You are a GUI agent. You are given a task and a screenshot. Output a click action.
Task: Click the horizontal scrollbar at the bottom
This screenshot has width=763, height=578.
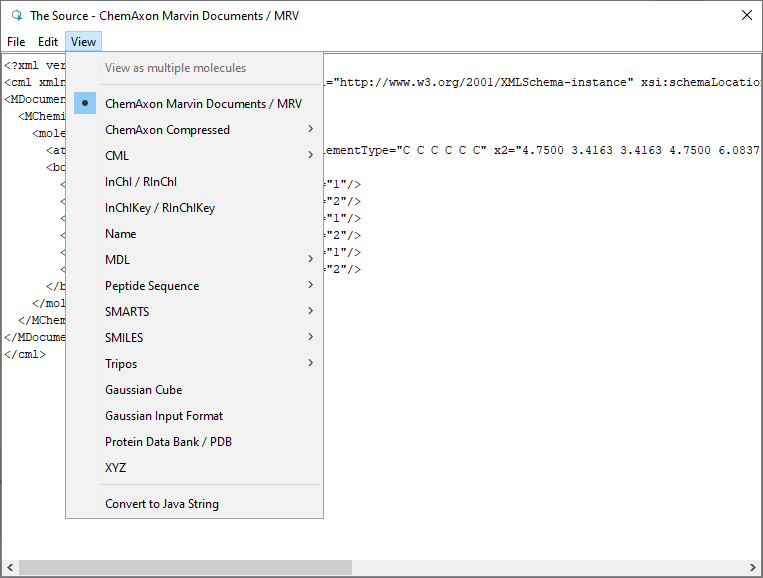tap(185, 568)
